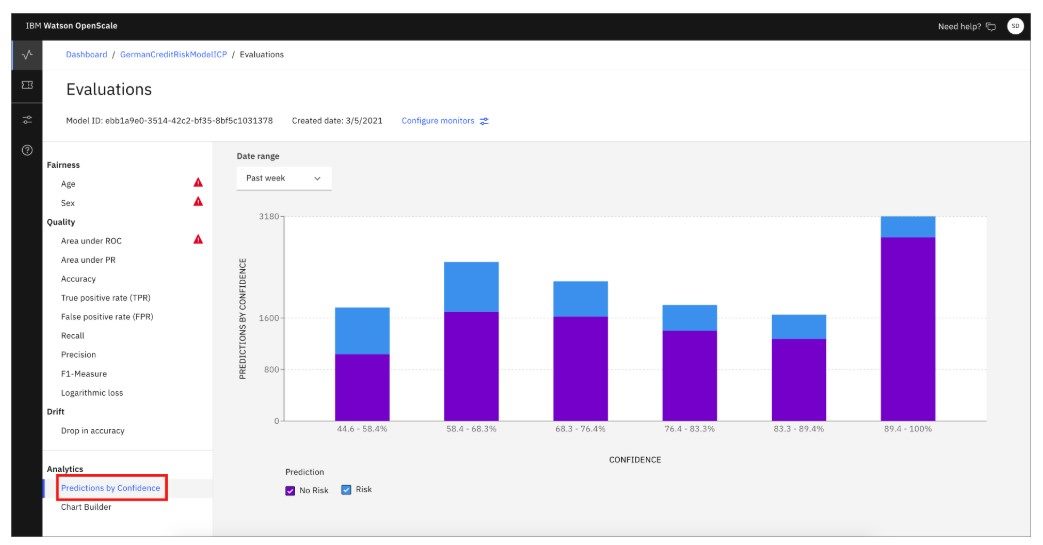Click the 89.4 - 100% confidence bar
This screenshot has width=1043, height=545.
coord(907,320)
